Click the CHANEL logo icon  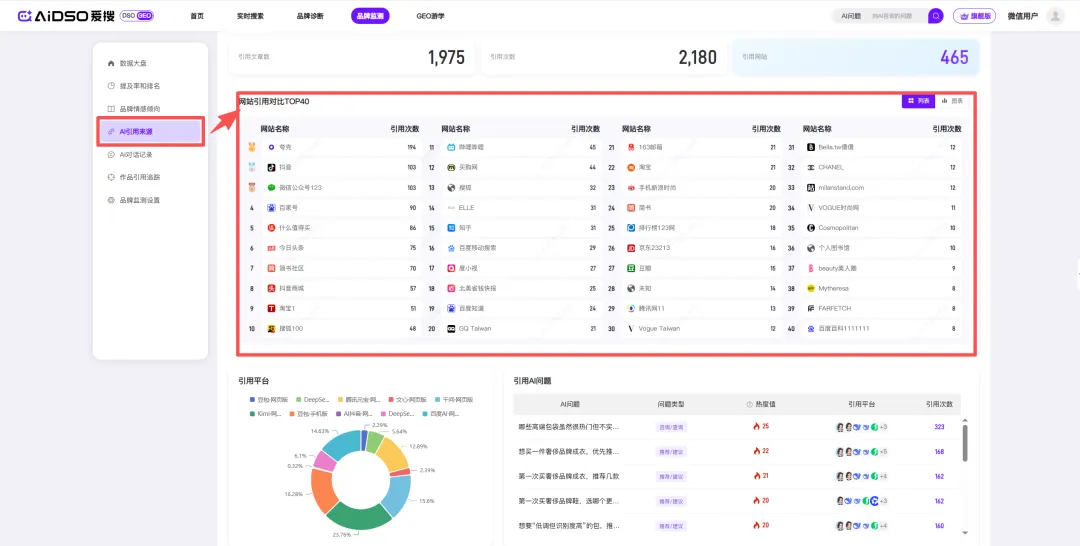(x=811, y=167)
